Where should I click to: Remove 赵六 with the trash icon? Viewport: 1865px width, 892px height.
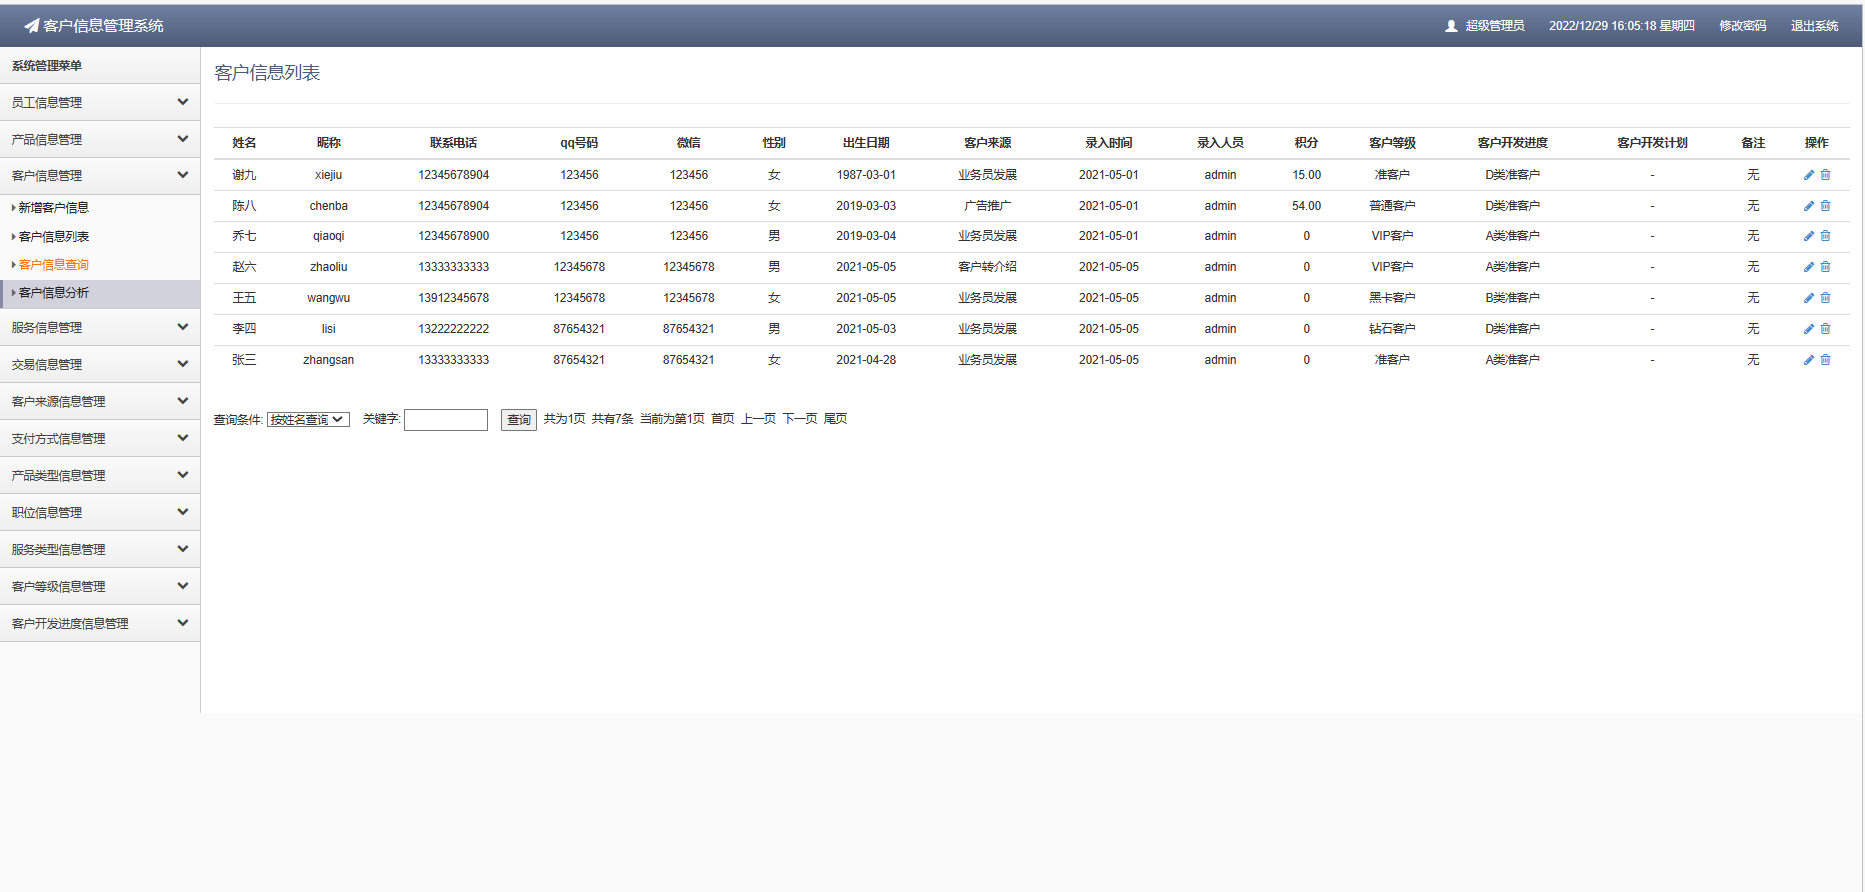1825,267
